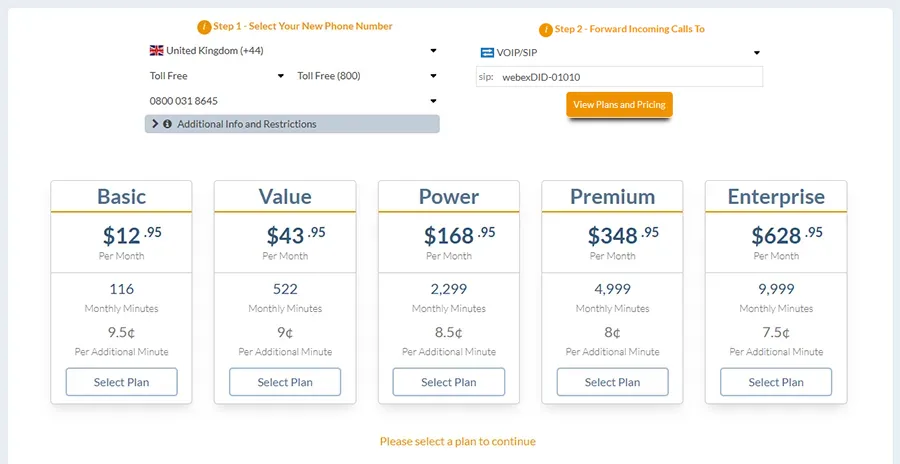Viewport: 900px width, 464px height.
Task: Click the Enterprise plan heading
Action: [776, 197]
